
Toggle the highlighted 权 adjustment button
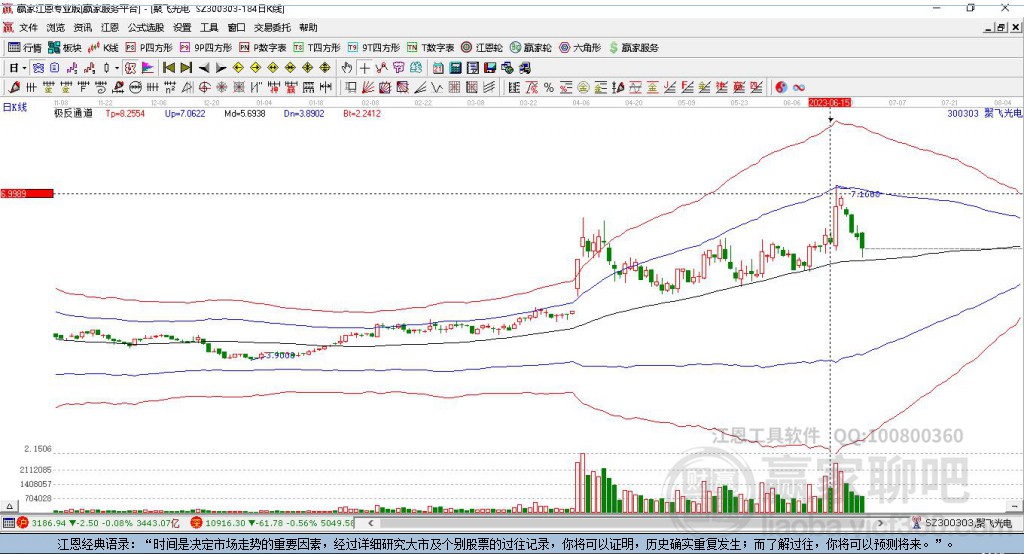click(x=131, y=67)
